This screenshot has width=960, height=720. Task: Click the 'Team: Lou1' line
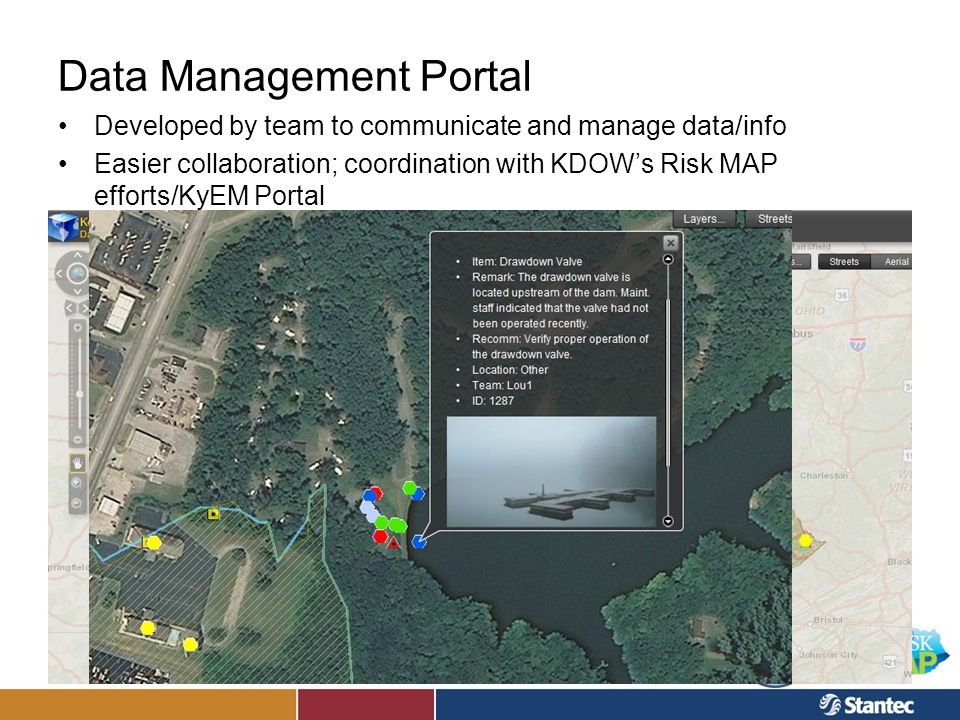[502, 385]
